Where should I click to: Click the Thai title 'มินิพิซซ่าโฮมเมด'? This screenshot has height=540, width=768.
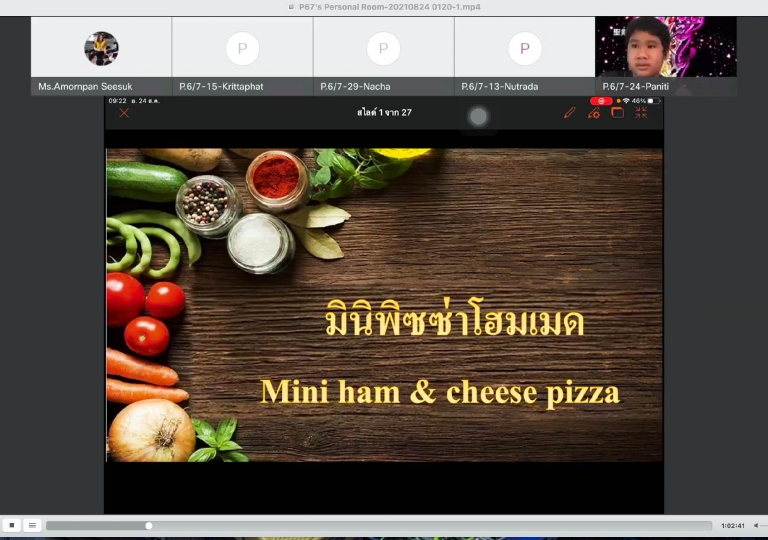coord(455,319)
